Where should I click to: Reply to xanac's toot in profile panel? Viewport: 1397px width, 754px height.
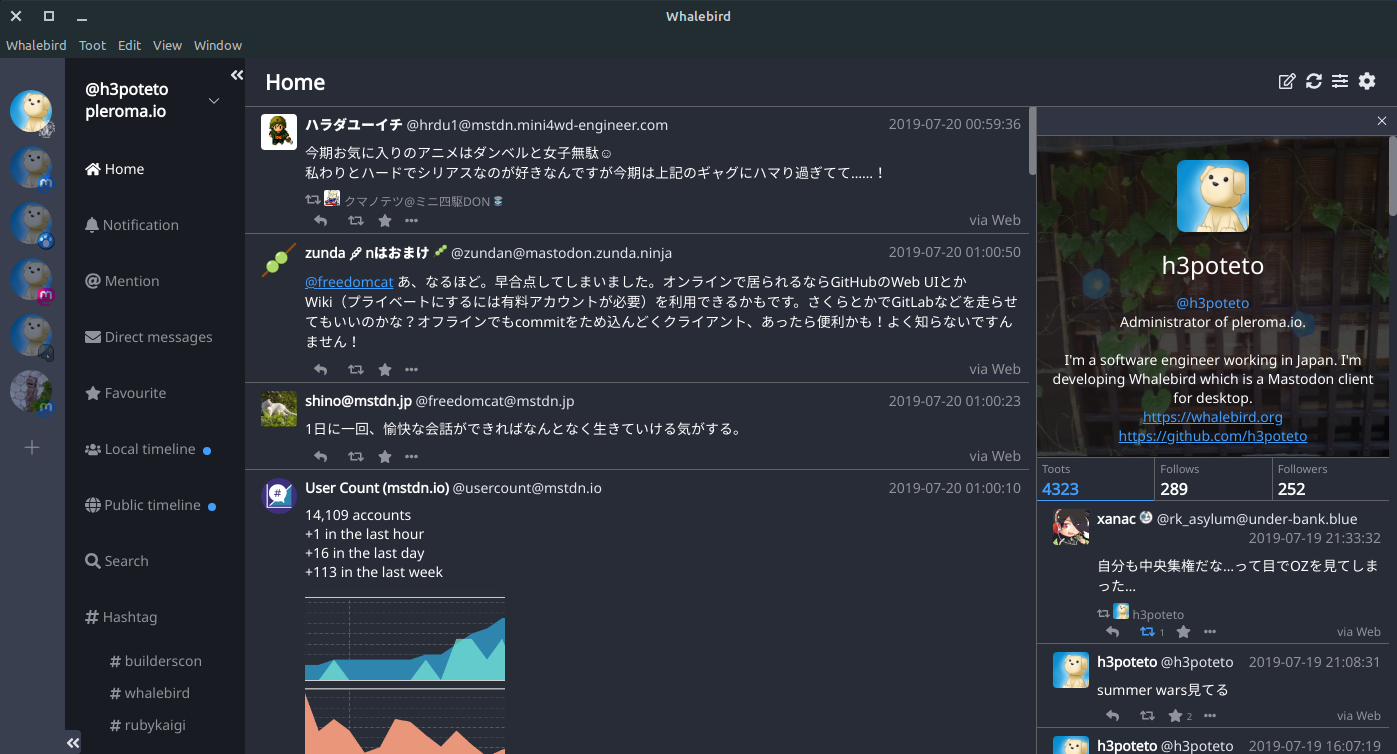click(1113, 632)
